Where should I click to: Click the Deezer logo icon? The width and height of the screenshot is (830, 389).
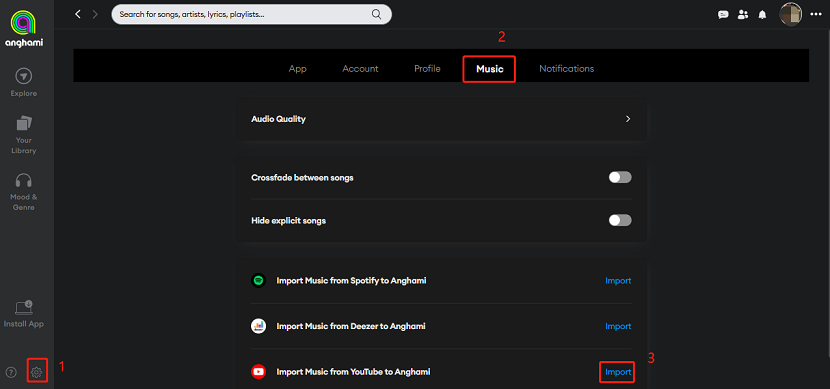pyautogui.click(x=258, y=326)
